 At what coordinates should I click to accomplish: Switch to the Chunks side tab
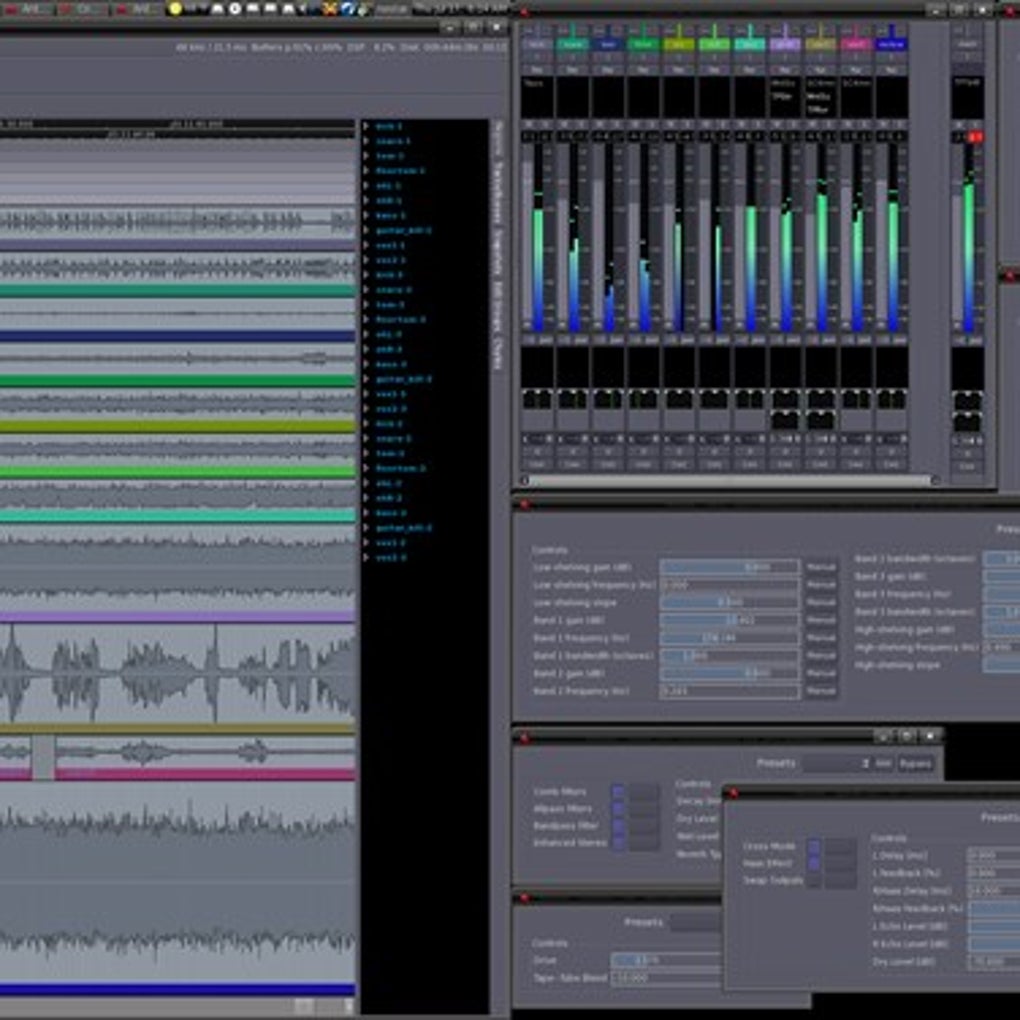pos(497,352)
